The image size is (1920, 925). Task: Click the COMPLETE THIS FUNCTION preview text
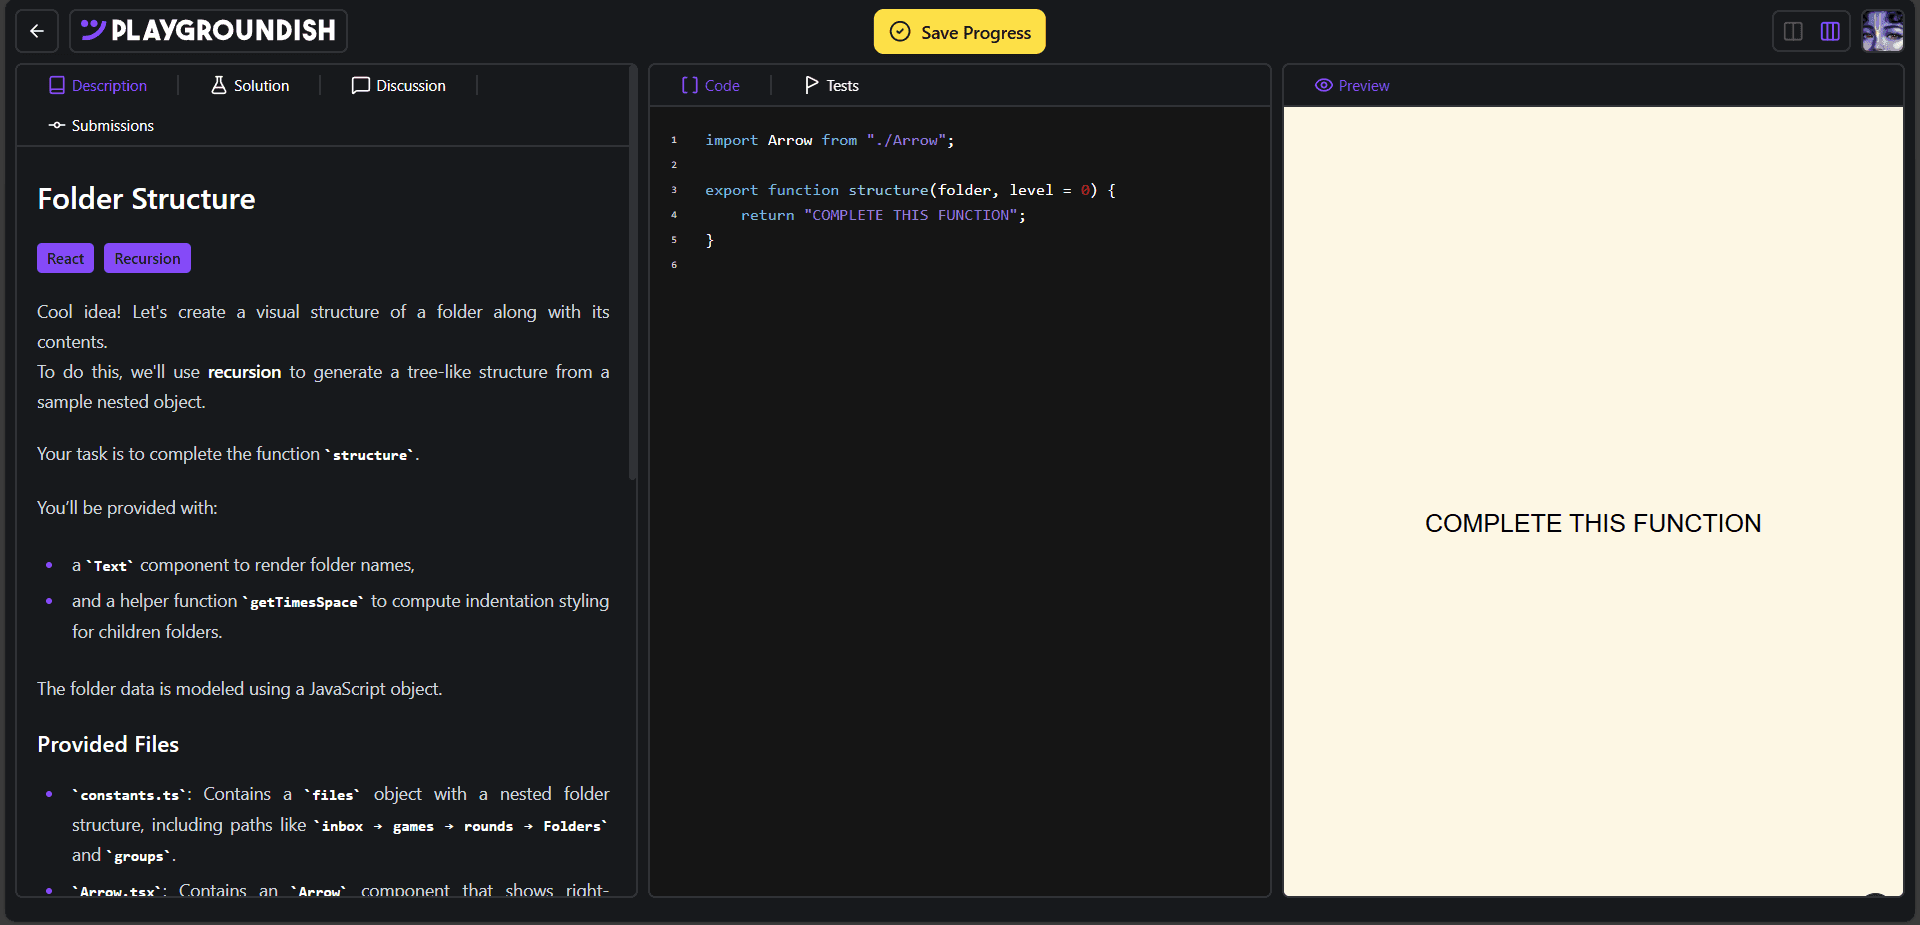[x=1592, y=524]
